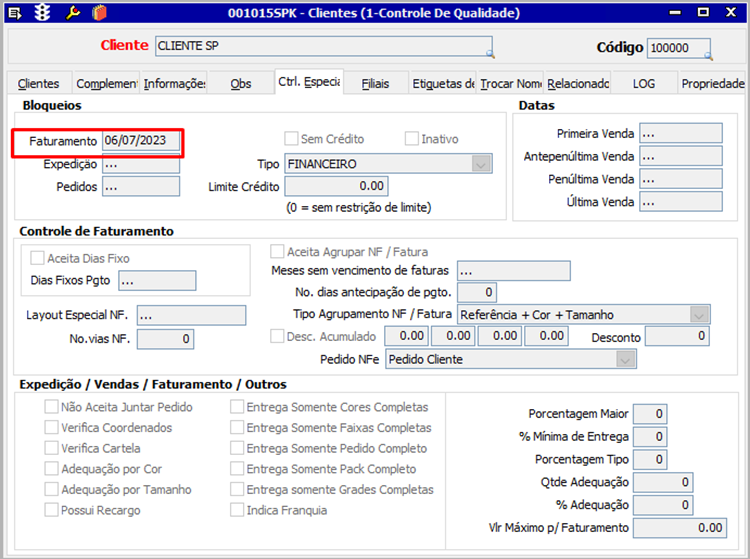750x559 pixels.
Task: Click the traffic light icon in title bar
Action: click(43, 12)
